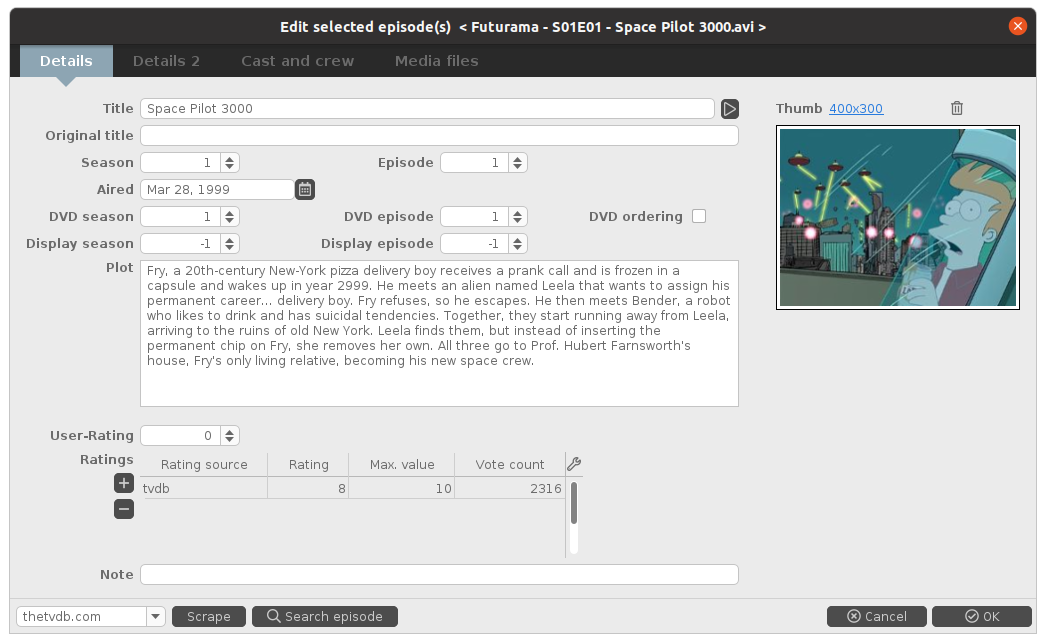Expand the thetvdb.com scraper dropdown
Image resolution: width=1046 pixels, height=643 pixels.
point(155,616)
